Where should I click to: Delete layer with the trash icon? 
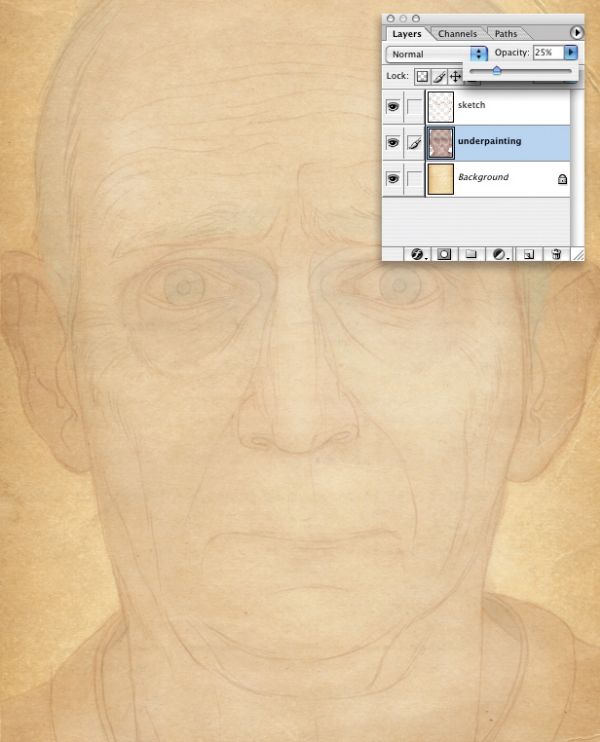coord(556,255)
